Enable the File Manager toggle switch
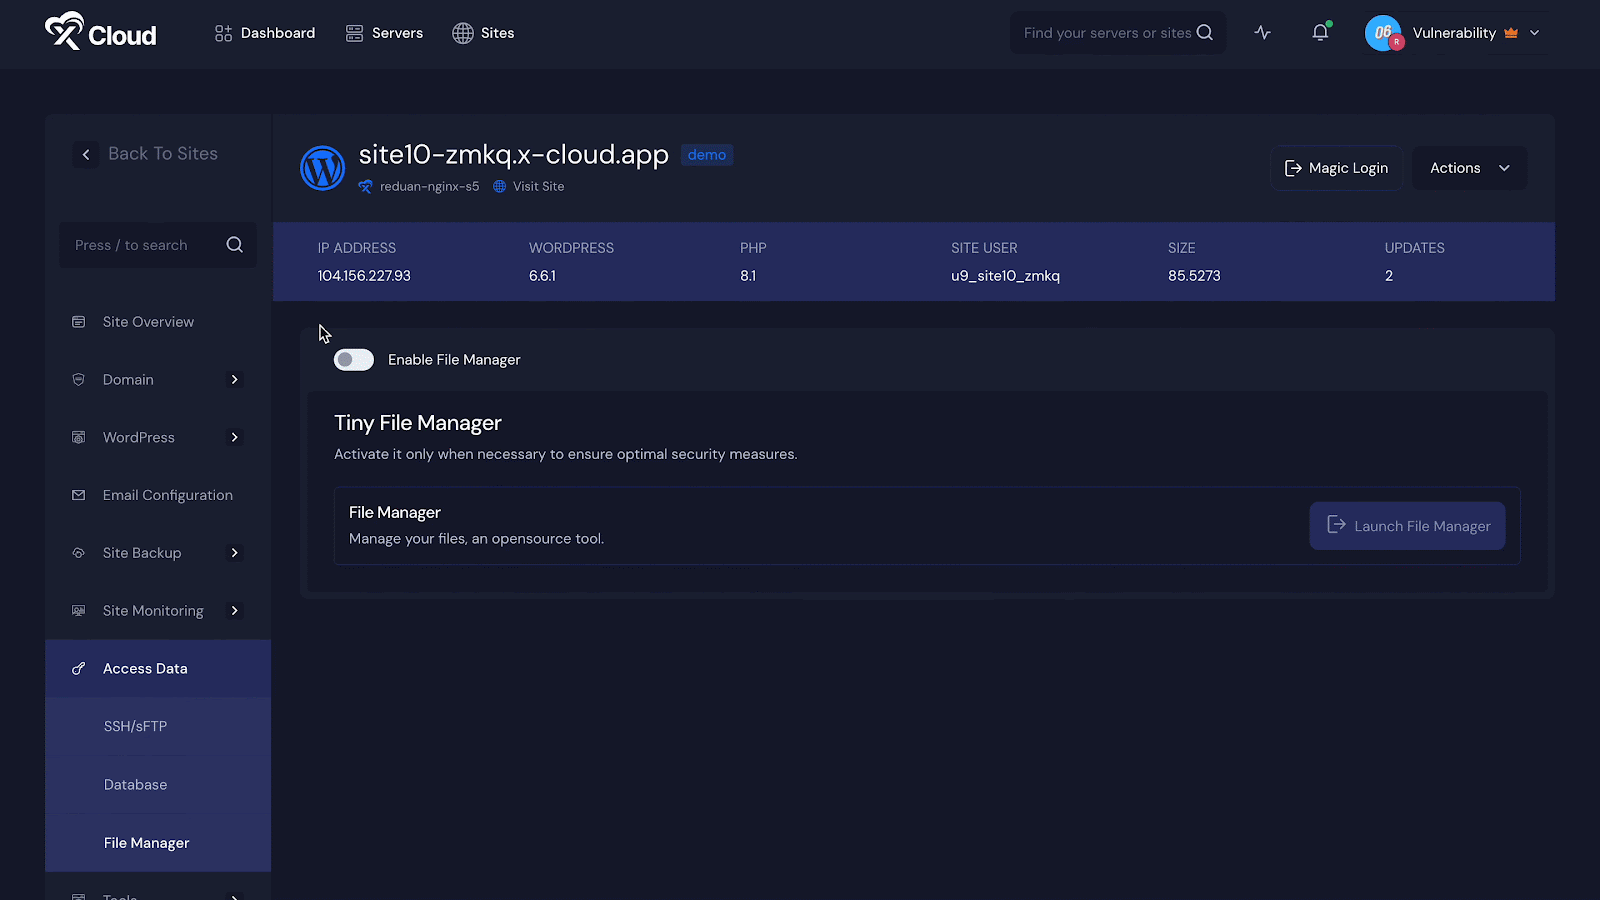Viewport: 1600px width, 900px height. click(x=353, y=359)
